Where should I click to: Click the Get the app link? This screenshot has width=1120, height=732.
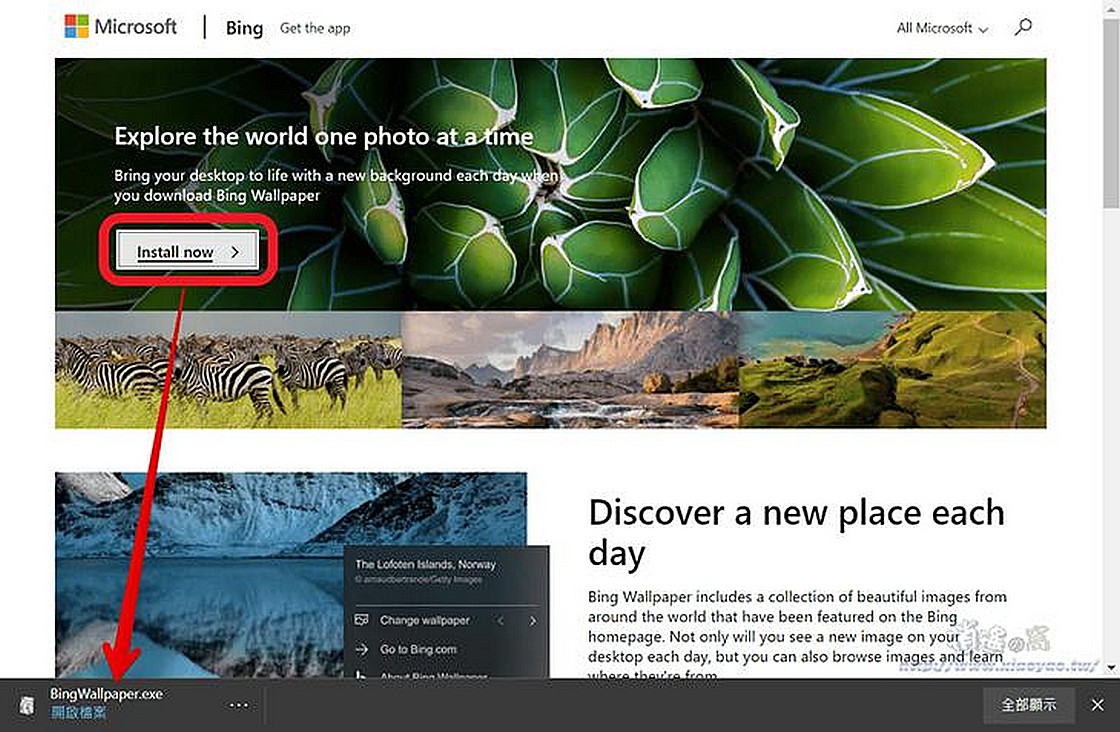(x=315, y=28)
